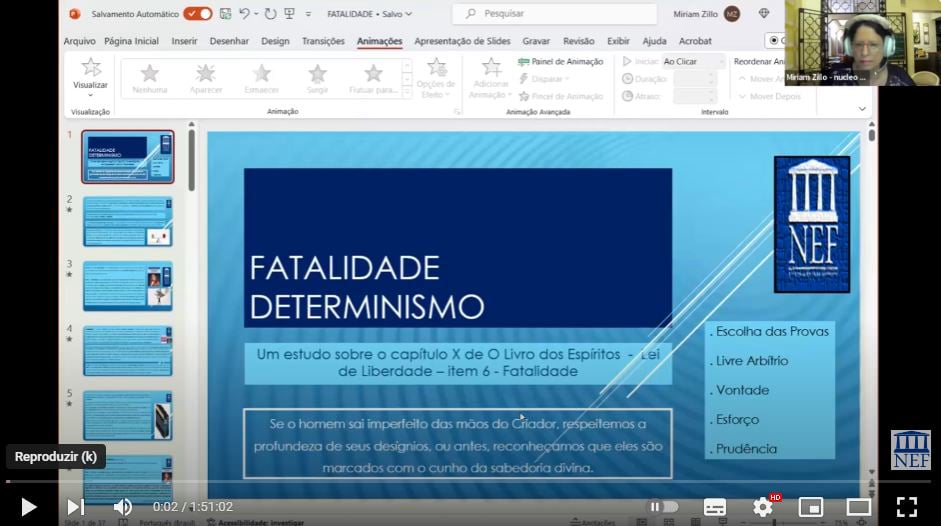
Task: Open the video settings gear
Action: click(x=763, y=507)
